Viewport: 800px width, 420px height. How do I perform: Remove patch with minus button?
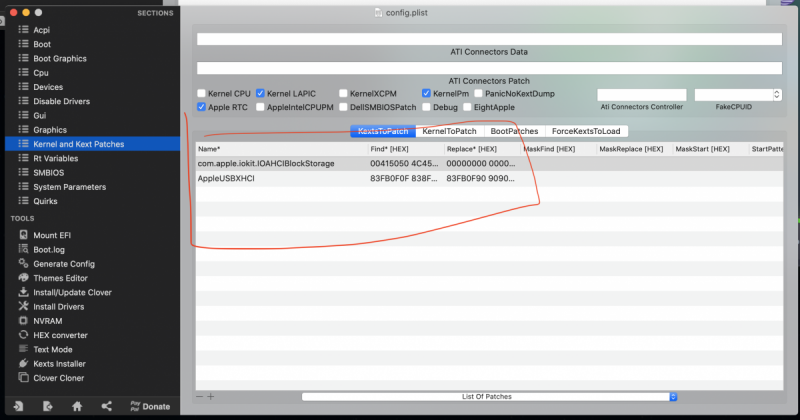(x=199, y=397)
